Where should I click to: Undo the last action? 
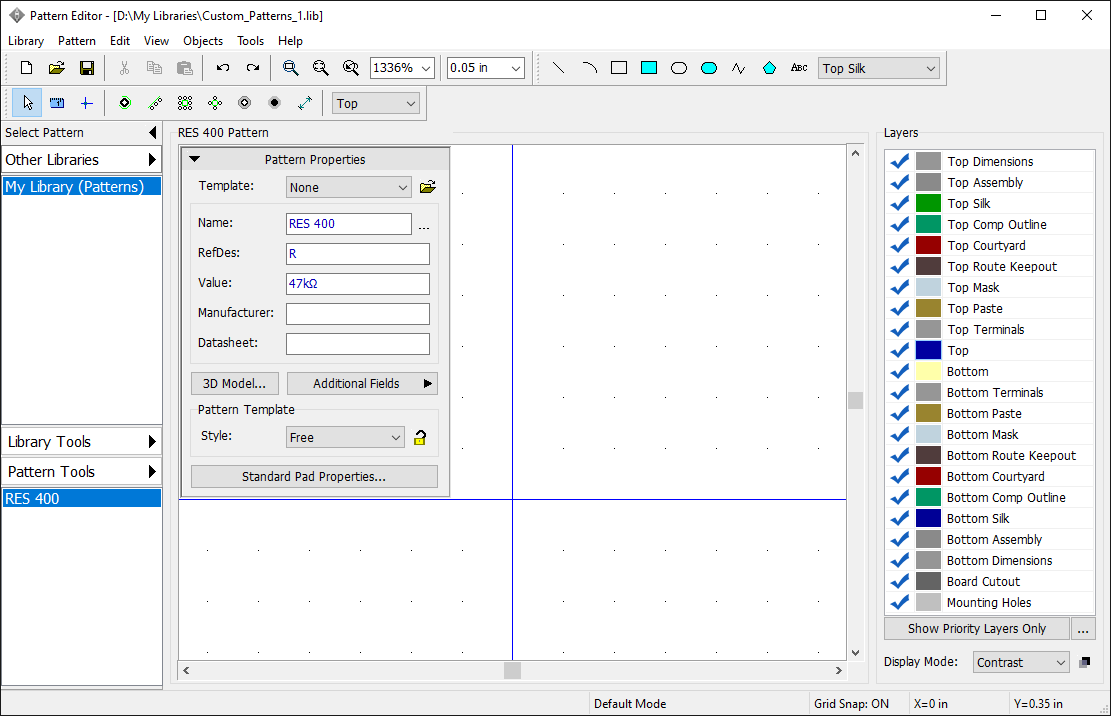222,68
